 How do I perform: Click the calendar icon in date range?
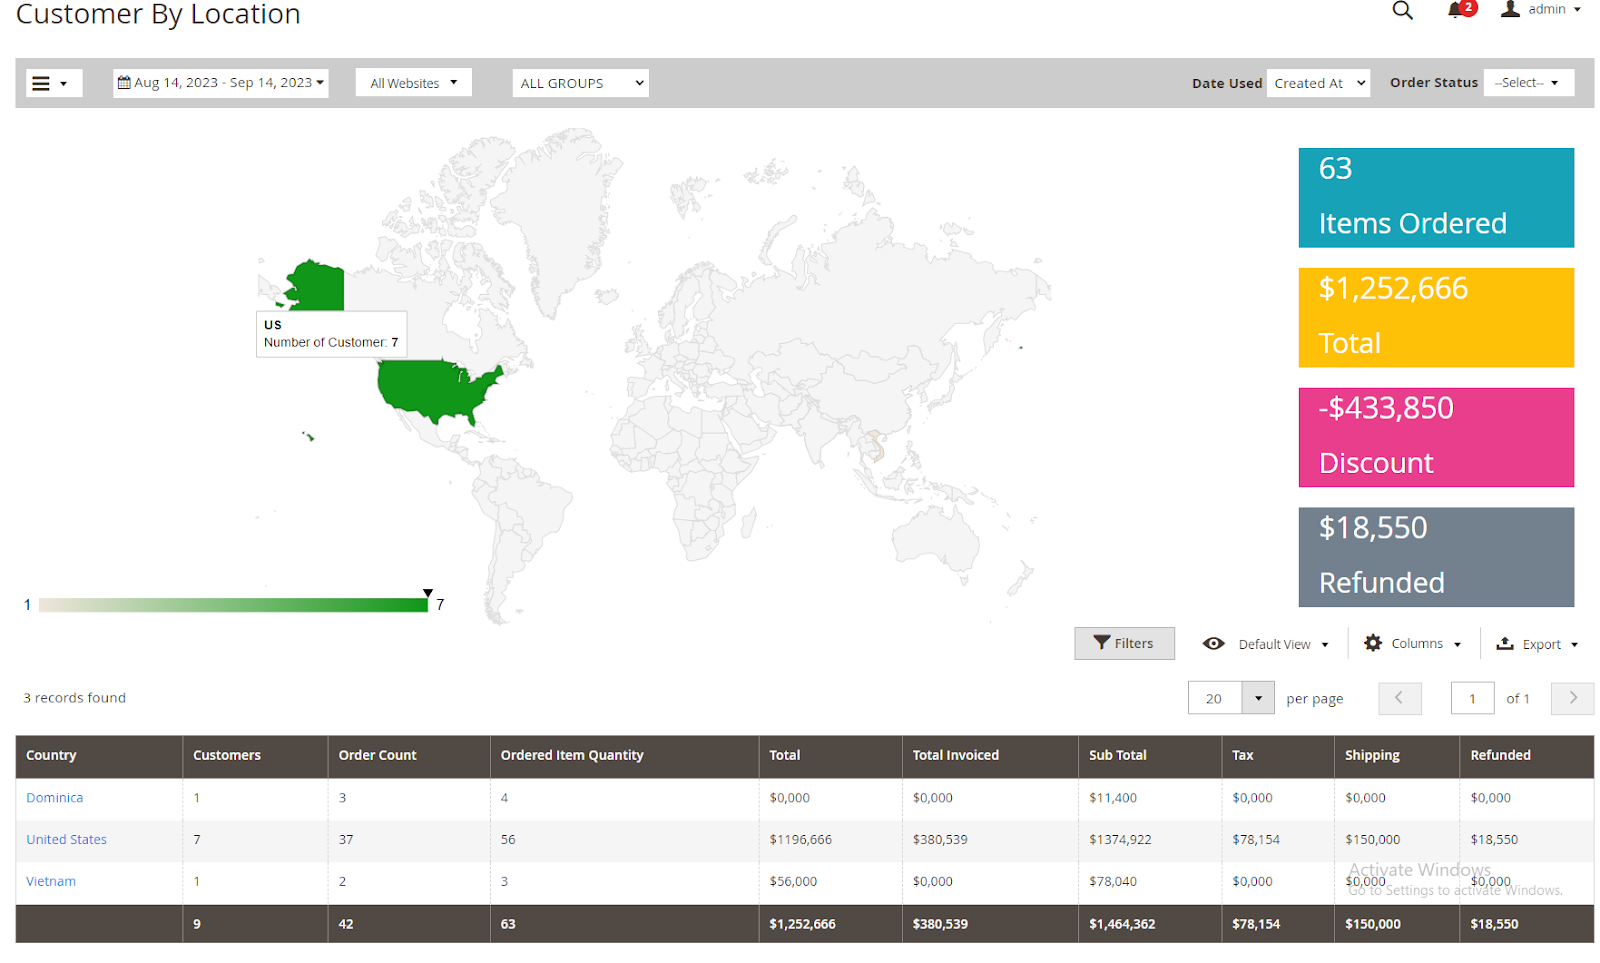click(124, 83)
